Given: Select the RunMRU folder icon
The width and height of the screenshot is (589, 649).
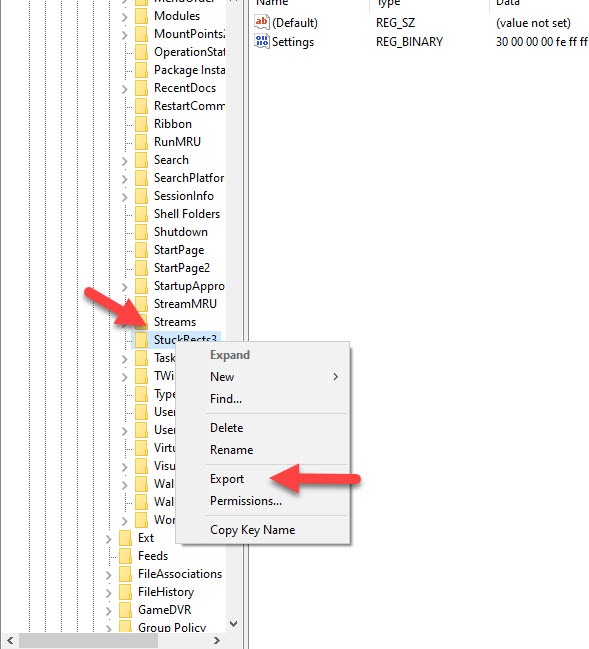Looking at the screenshot, I should coord(142,142).
